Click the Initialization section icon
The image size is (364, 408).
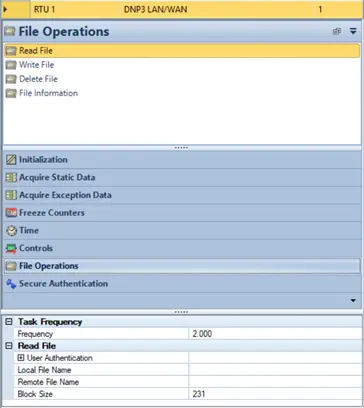click(11, 160)
